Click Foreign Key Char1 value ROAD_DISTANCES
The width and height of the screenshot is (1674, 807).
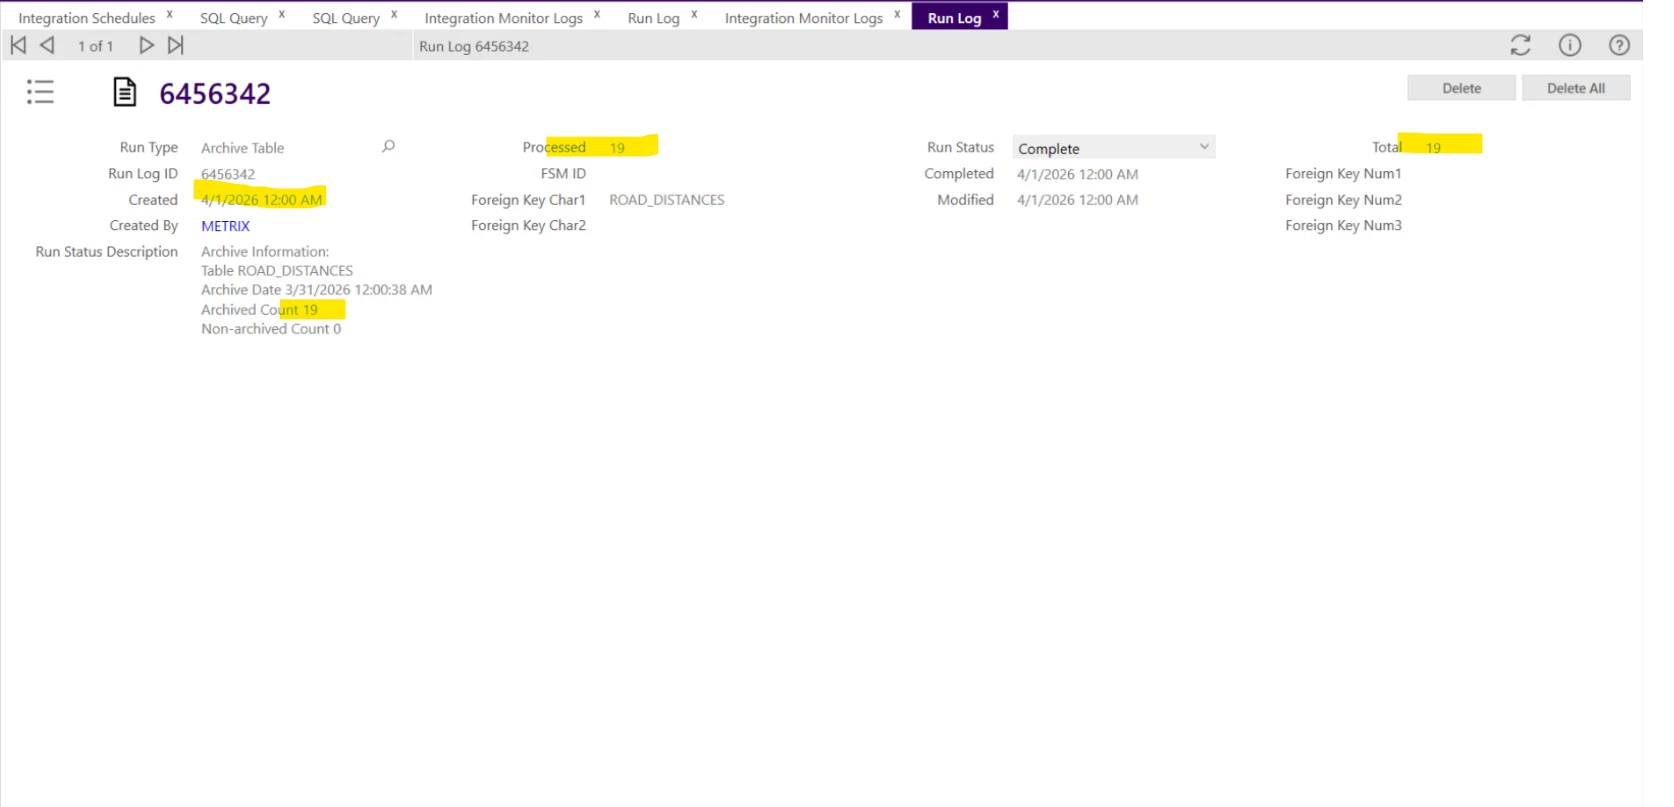[x=667, y=200]
